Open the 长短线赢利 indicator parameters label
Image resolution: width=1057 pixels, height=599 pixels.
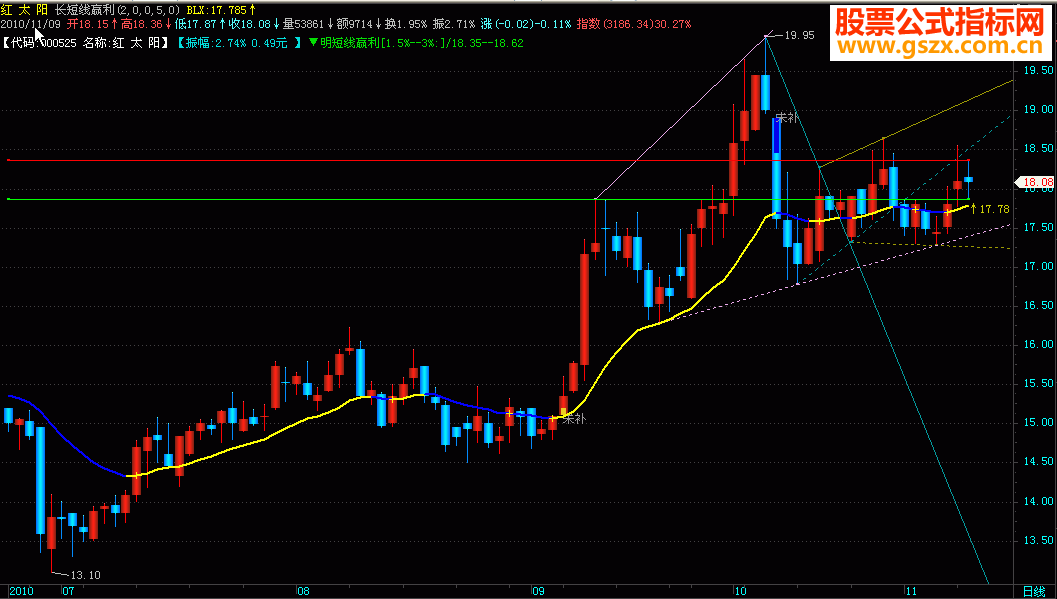point(117,9)
